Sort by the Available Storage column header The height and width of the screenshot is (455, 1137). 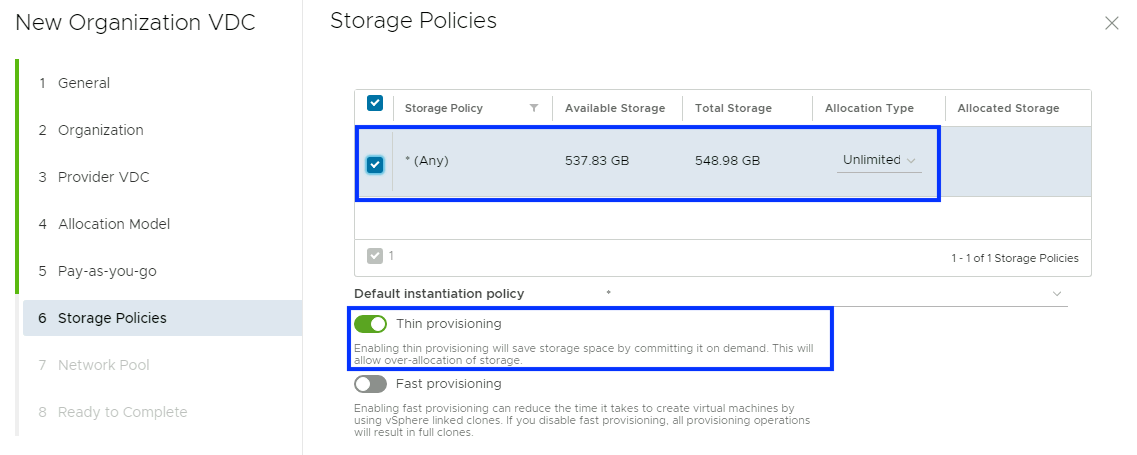coord(615,108)
